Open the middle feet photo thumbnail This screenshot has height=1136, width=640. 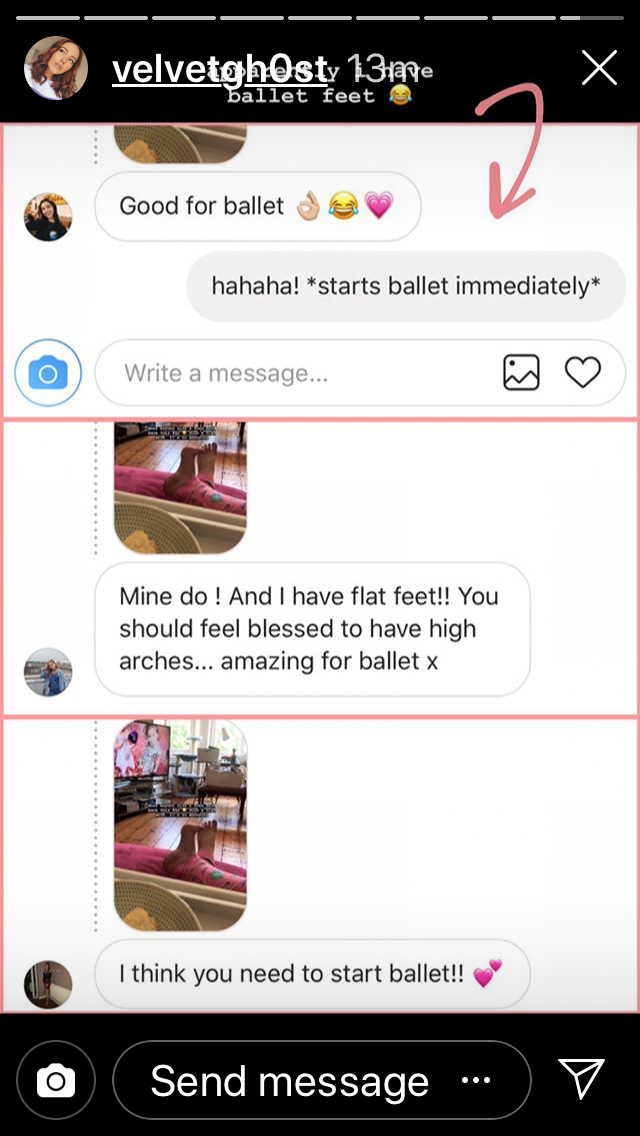(180, 488)
